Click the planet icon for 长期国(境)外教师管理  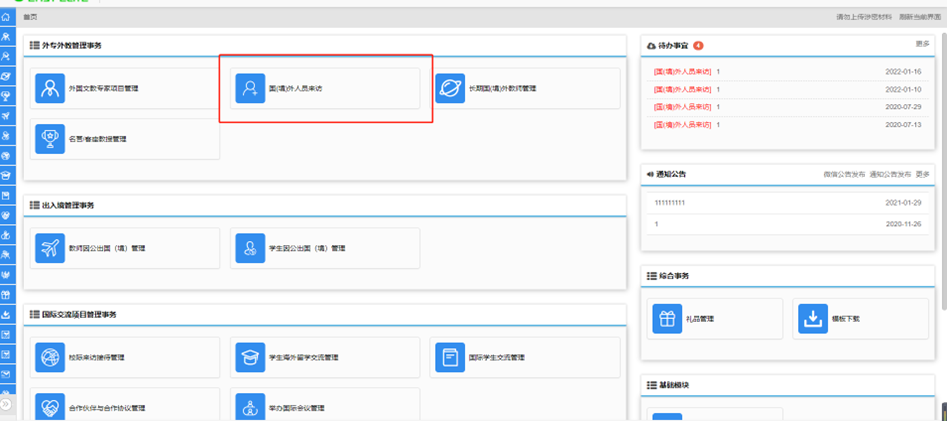[x=450, y=89]
